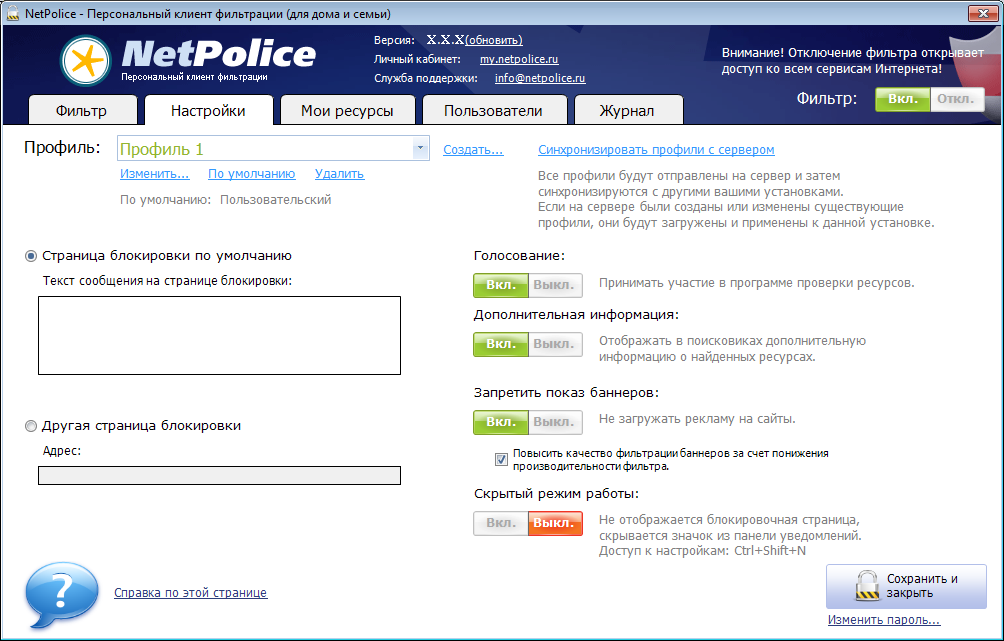Screen dimensions: 1004x641
Task: Click the info@netpolice.ru support link
Action: pos(540,78)
